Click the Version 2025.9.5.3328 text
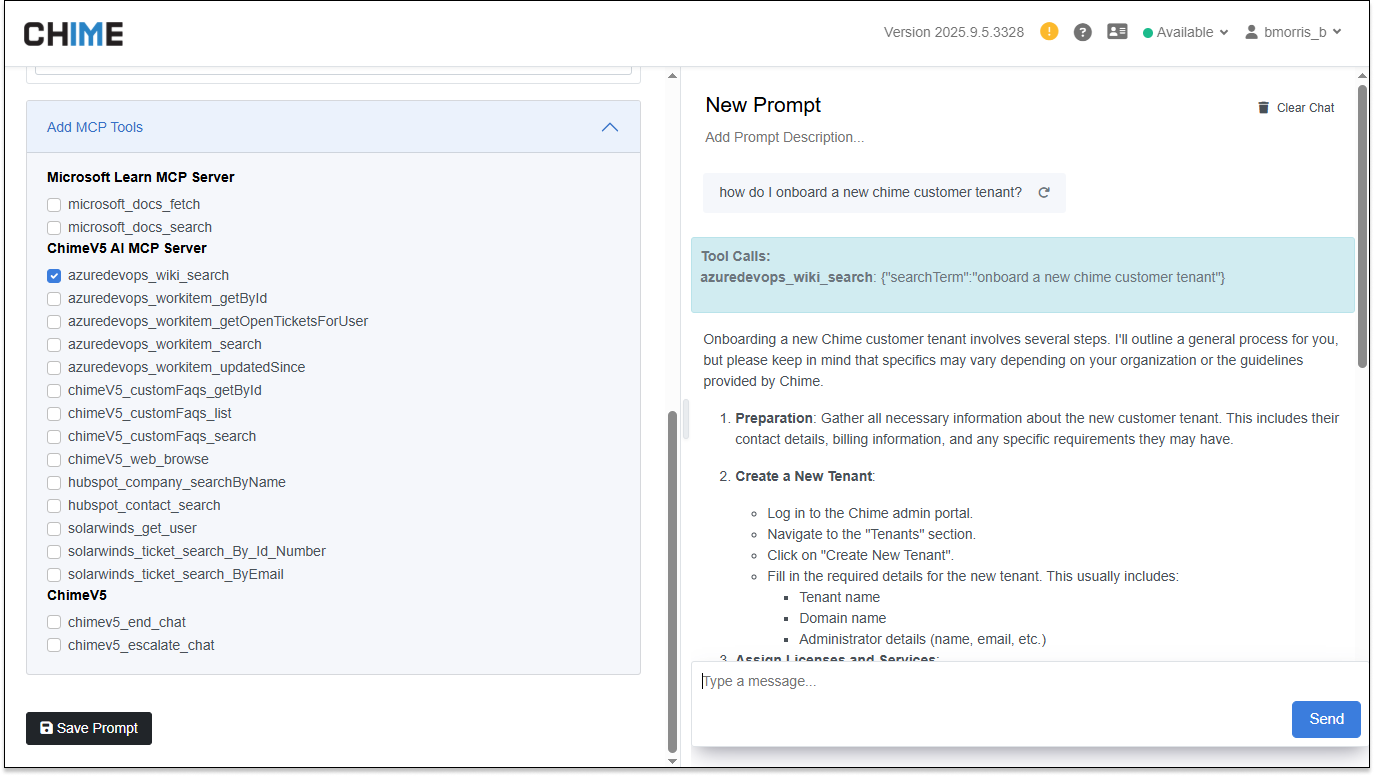The height and width of the screenshot is (776, 1374). pyautogui.click(x=954, y=32)
